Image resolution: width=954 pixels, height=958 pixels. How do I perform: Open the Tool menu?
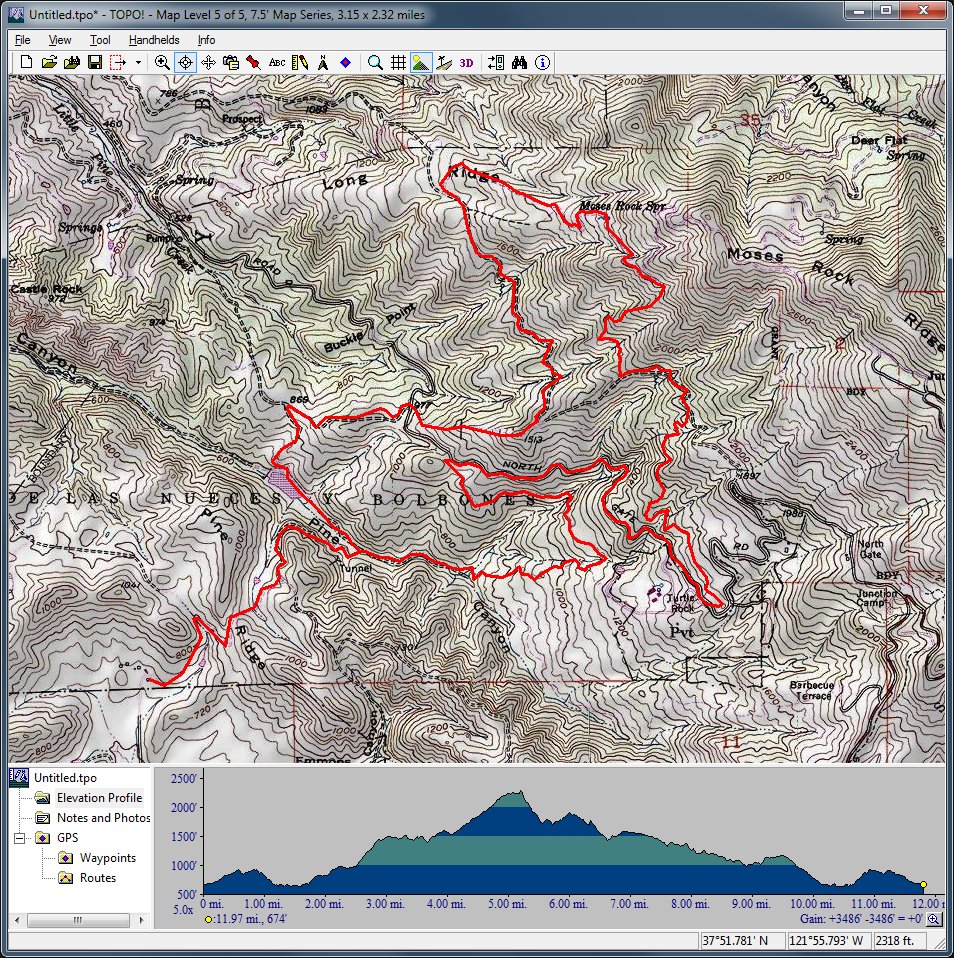click(x=100, y=40)
